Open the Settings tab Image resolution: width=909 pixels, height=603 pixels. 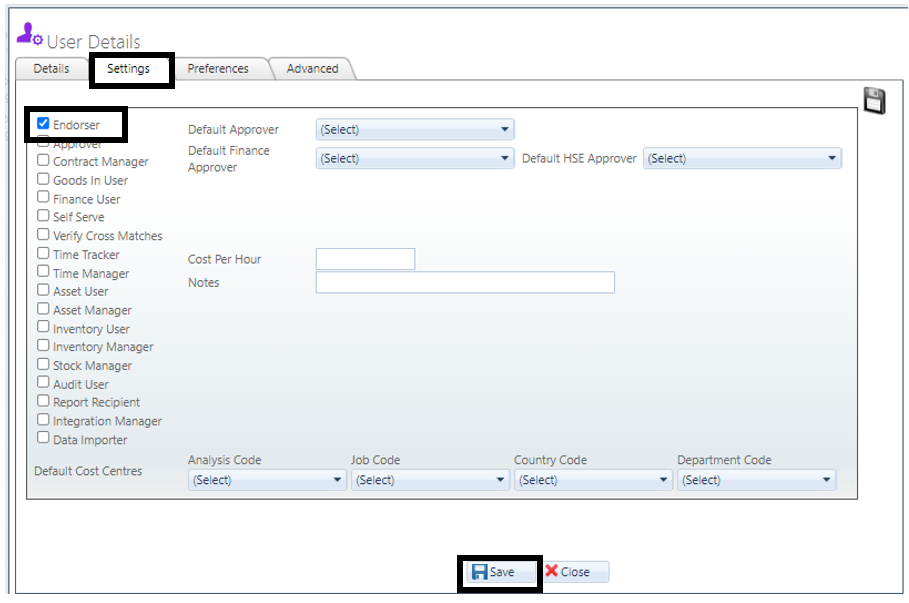tap(128, 68)
